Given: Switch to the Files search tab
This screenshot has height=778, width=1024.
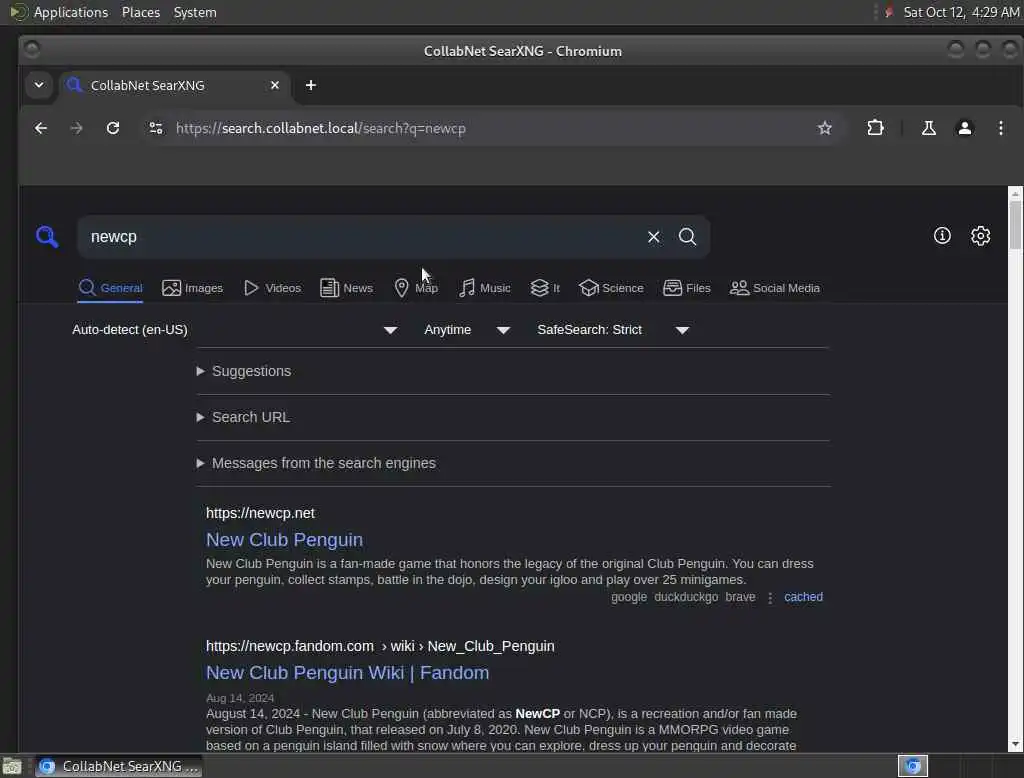Looking at the screenshot, I should click(687, 288).
